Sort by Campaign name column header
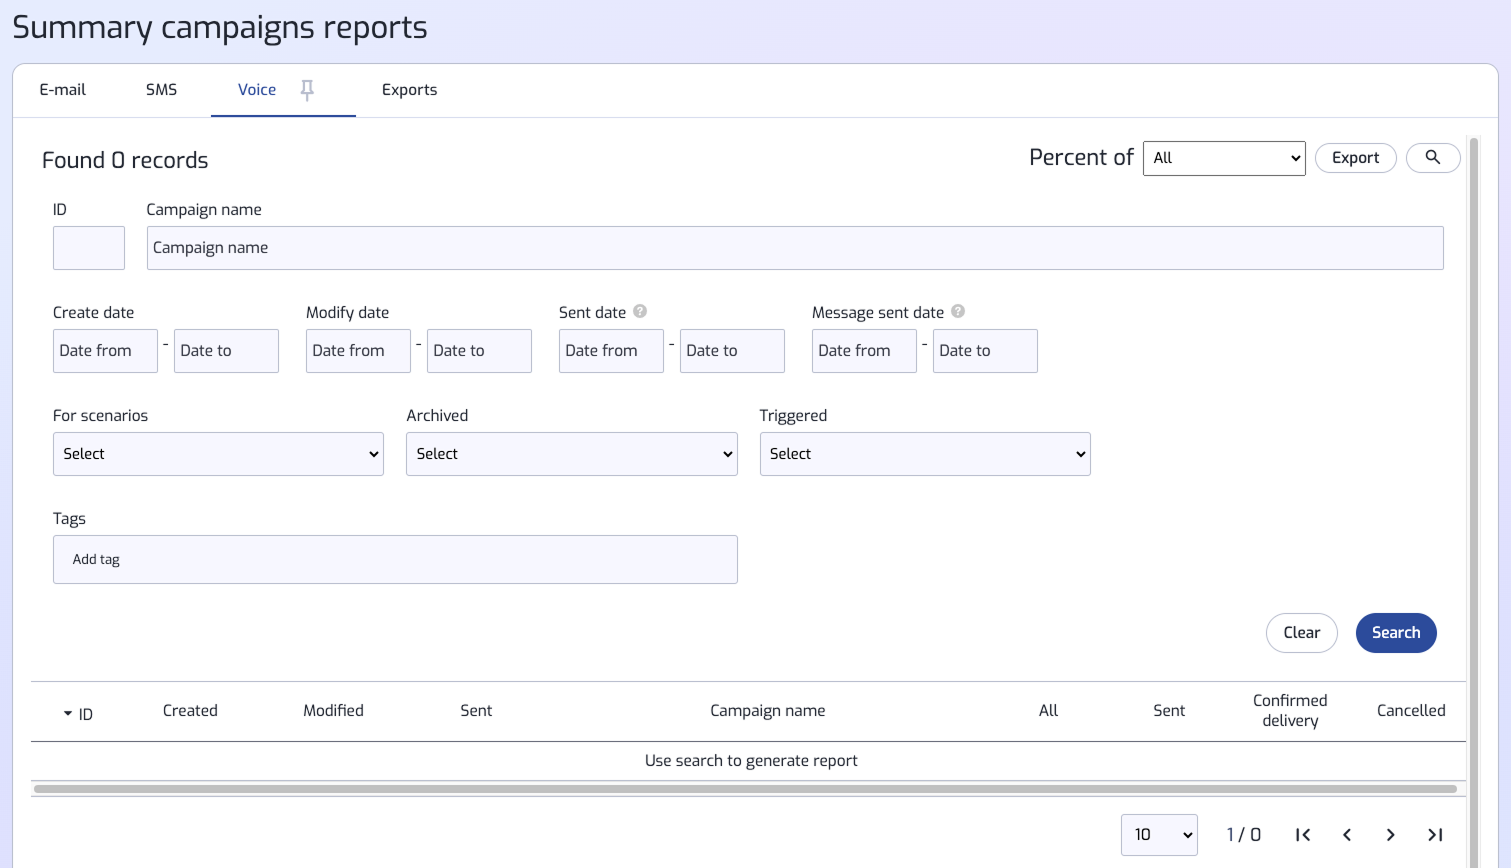 pyautogui.click(x=768, y=711)
